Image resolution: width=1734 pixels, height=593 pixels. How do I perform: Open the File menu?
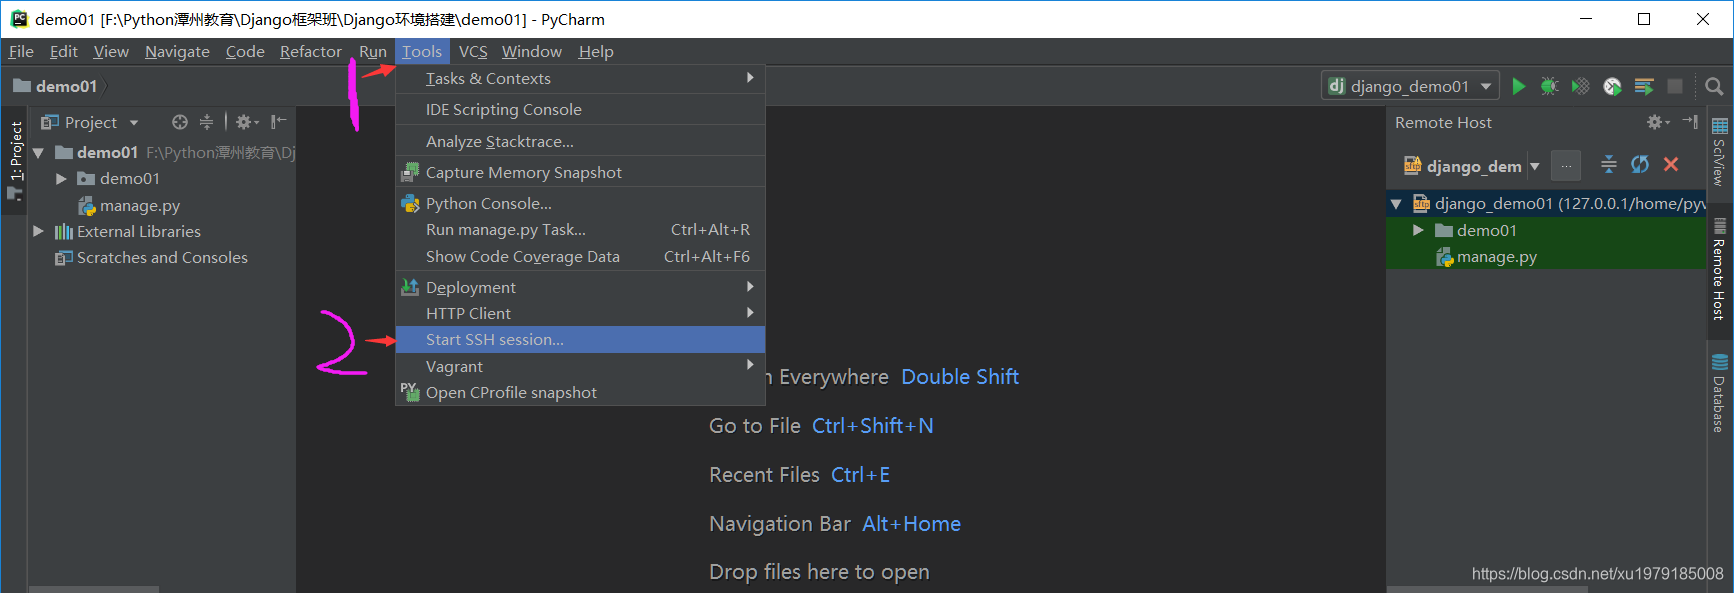(21, 51)
